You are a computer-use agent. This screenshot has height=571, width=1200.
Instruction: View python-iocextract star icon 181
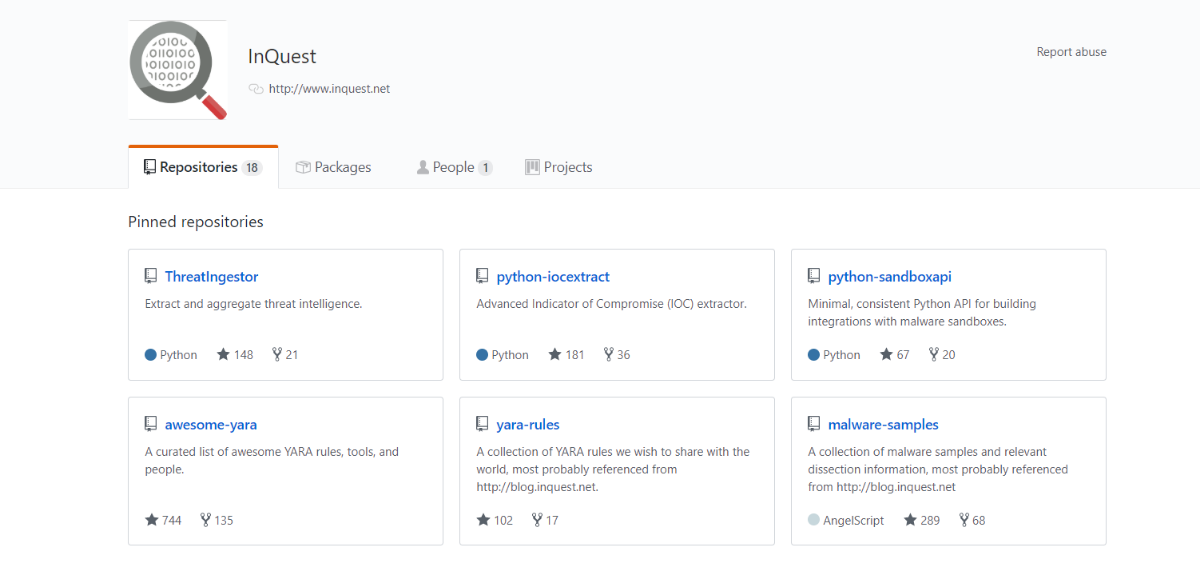tap(554, 354)
